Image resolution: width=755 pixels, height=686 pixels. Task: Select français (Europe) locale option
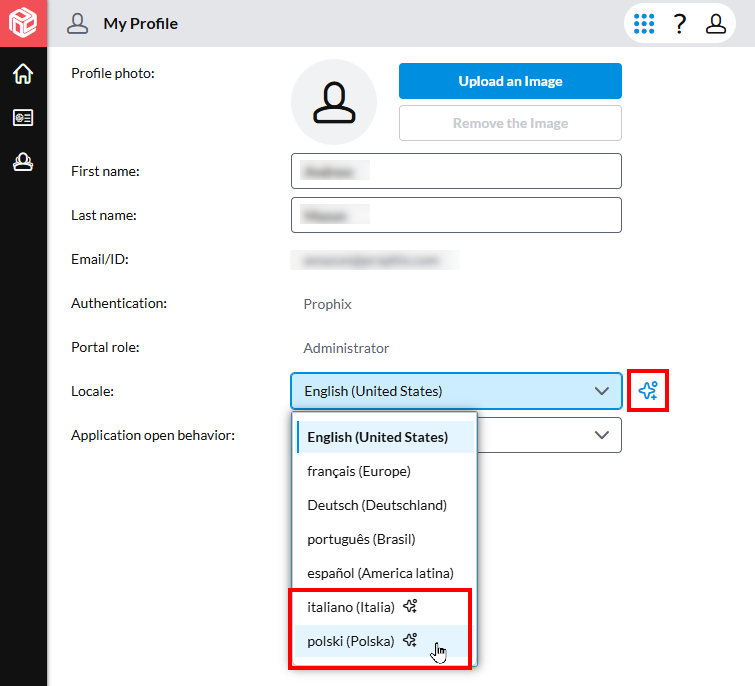(x=359, y=471)
